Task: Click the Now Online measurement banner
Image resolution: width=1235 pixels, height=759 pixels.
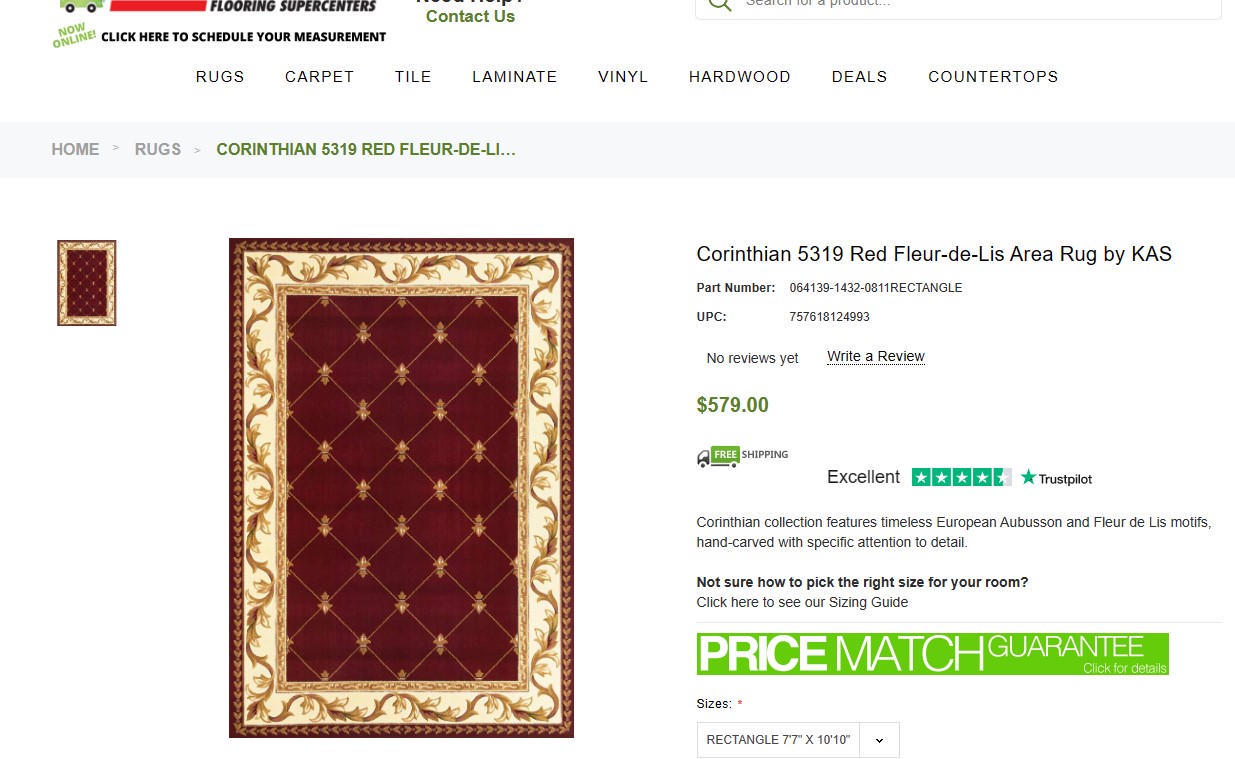Action: (220, 36)
